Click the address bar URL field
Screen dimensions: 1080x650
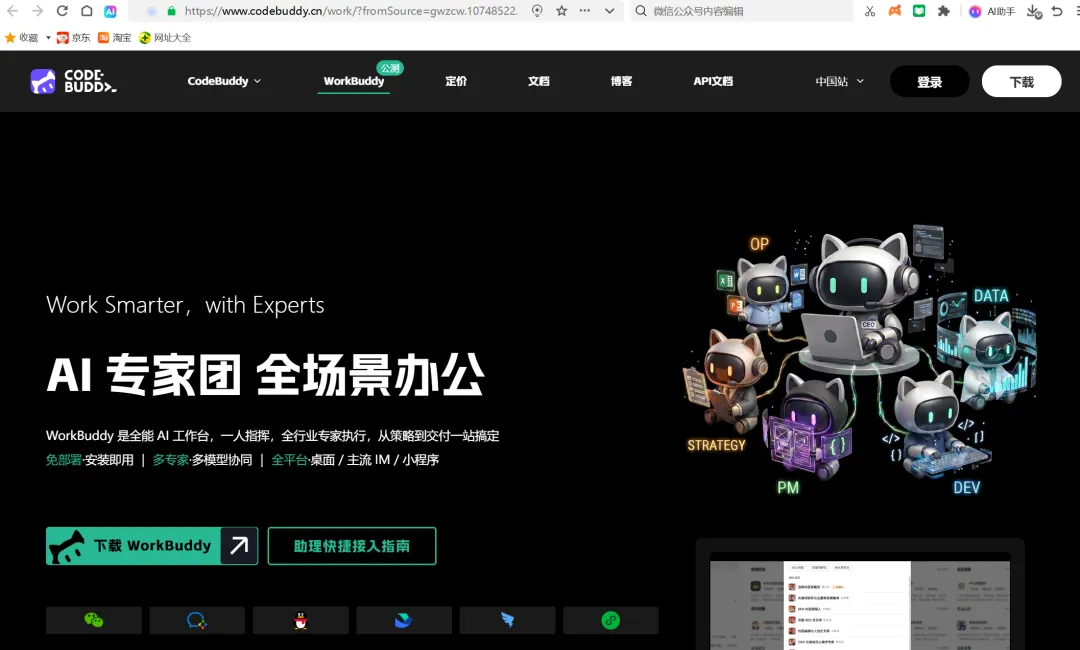(351, 11)
